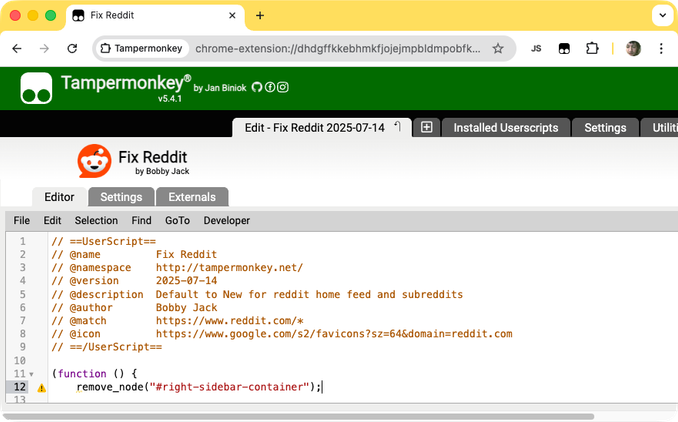
Task: Switch to Installed Userscripts tab
Action: point(505,128)
